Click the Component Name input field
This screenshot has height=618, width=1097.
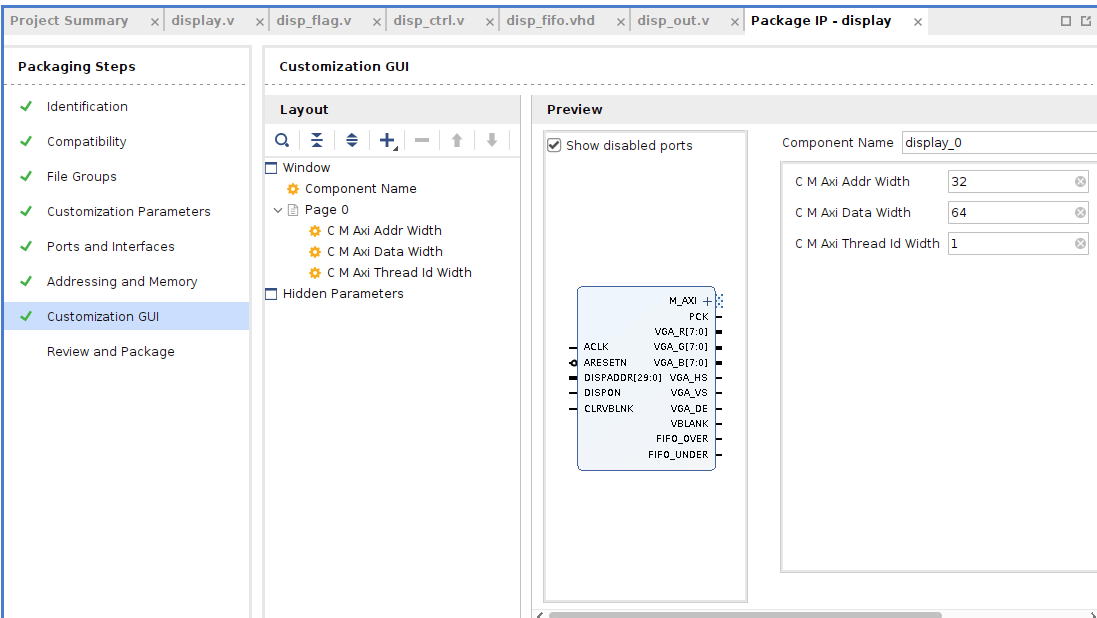[999, 143]
